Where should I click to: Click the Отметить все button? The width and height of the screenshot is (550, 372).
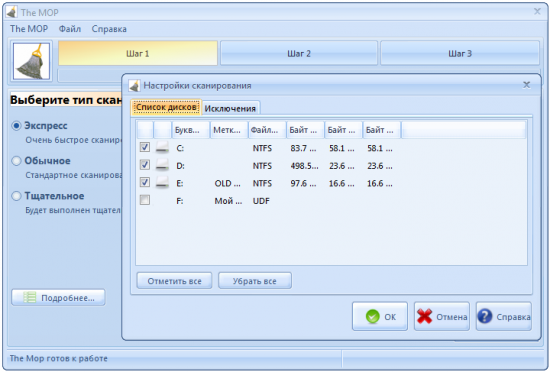174,281
